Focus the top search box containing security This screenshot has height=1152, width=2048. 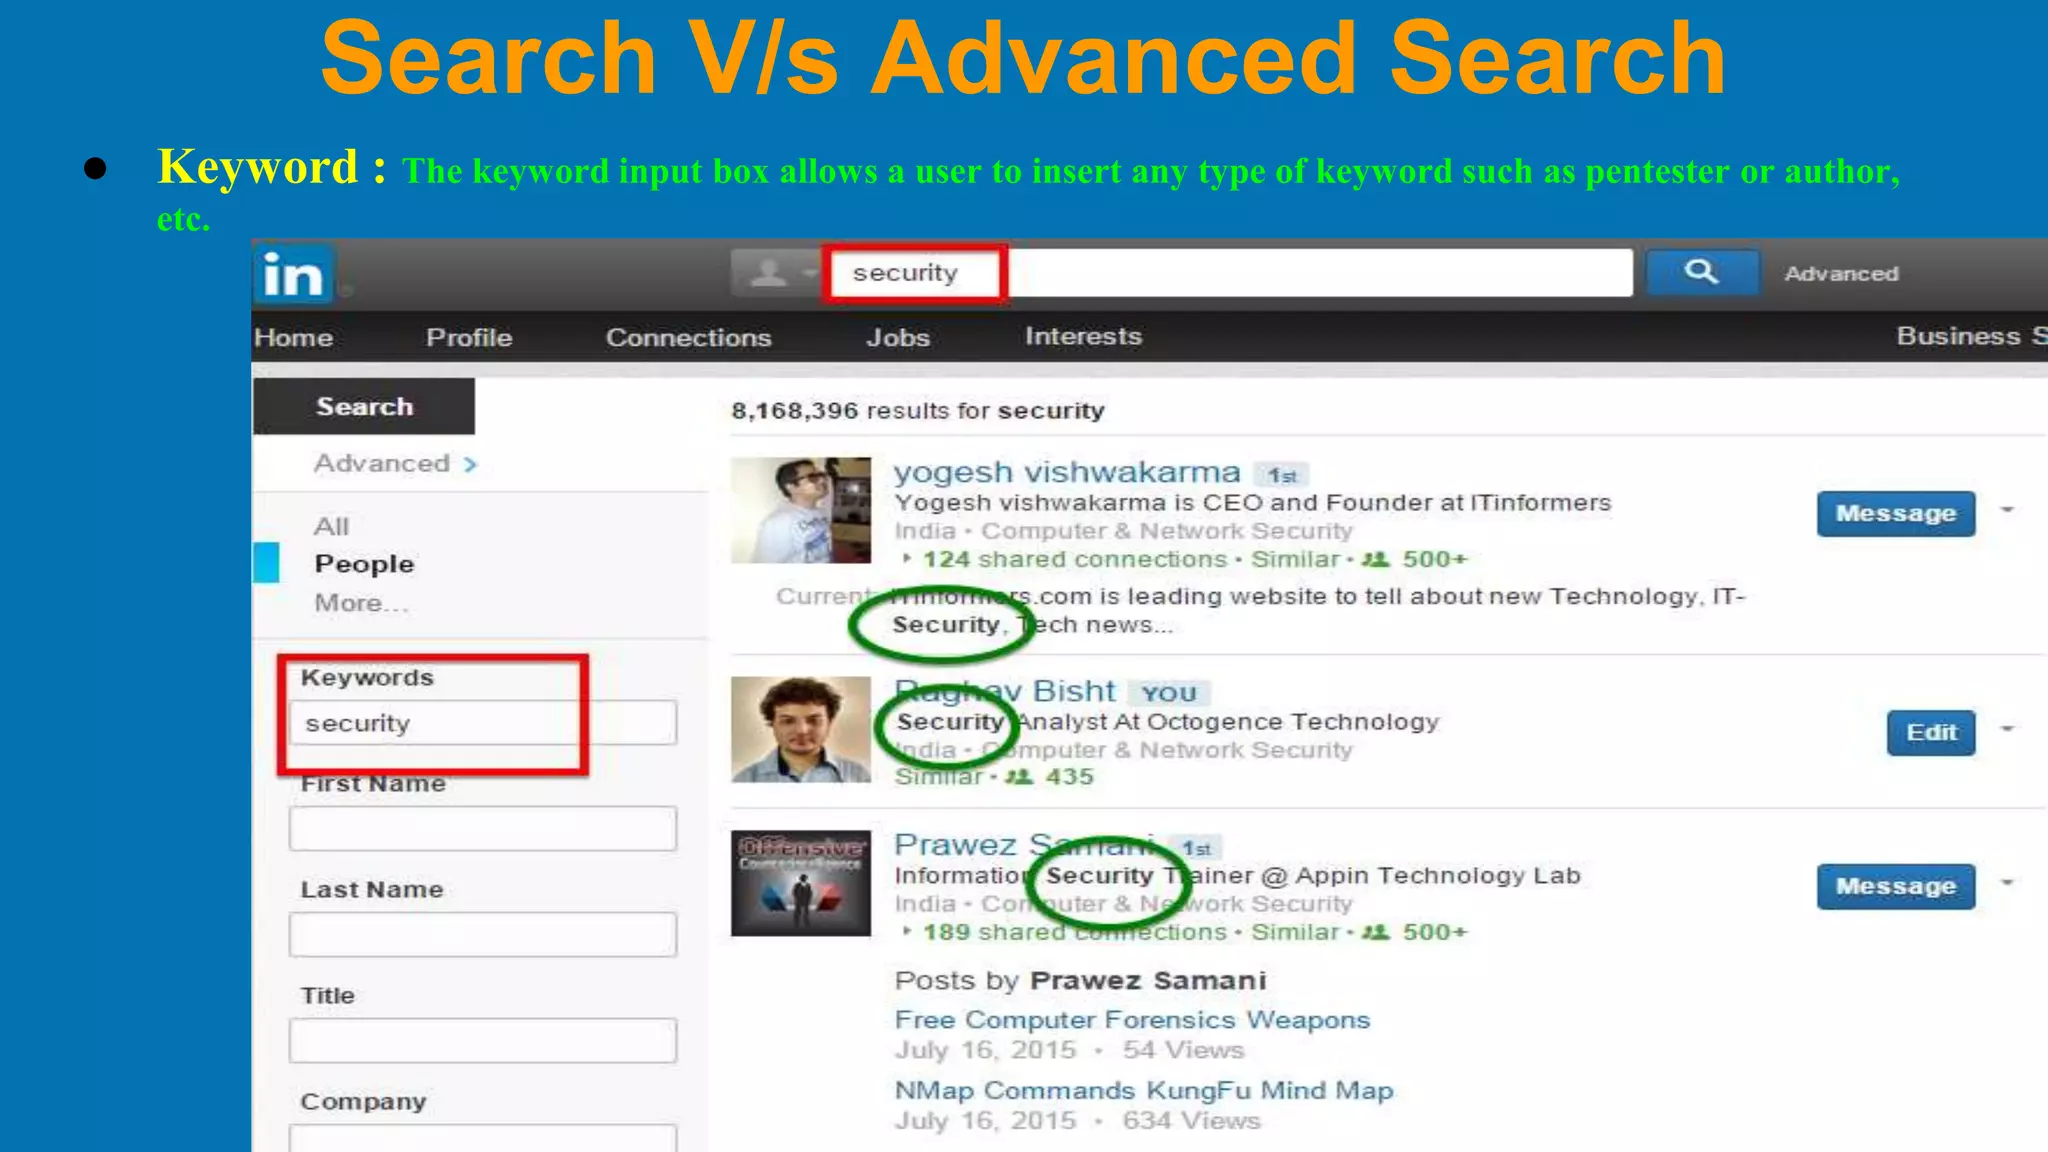click(x=1228, y=272)
